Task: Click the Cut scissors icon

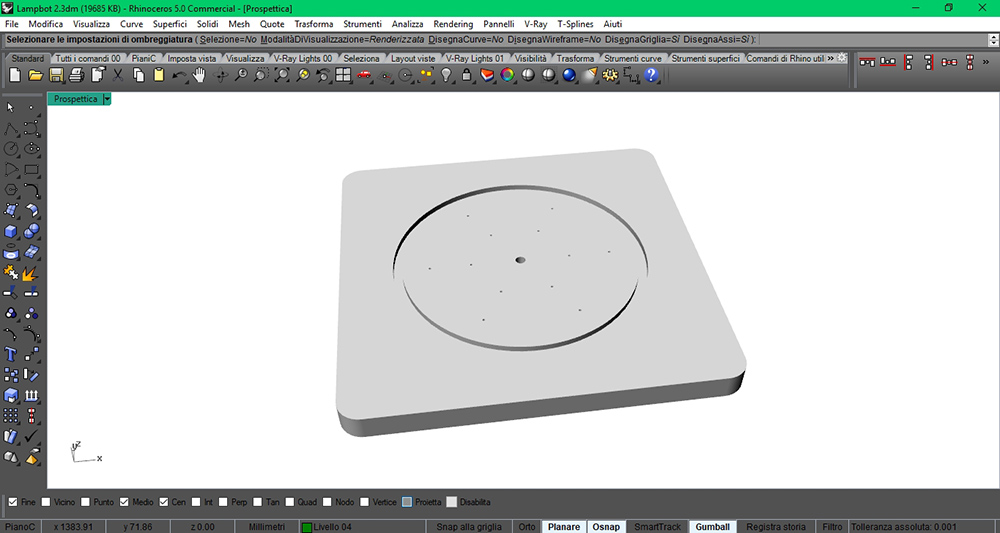Action: (x=118, y=75)
